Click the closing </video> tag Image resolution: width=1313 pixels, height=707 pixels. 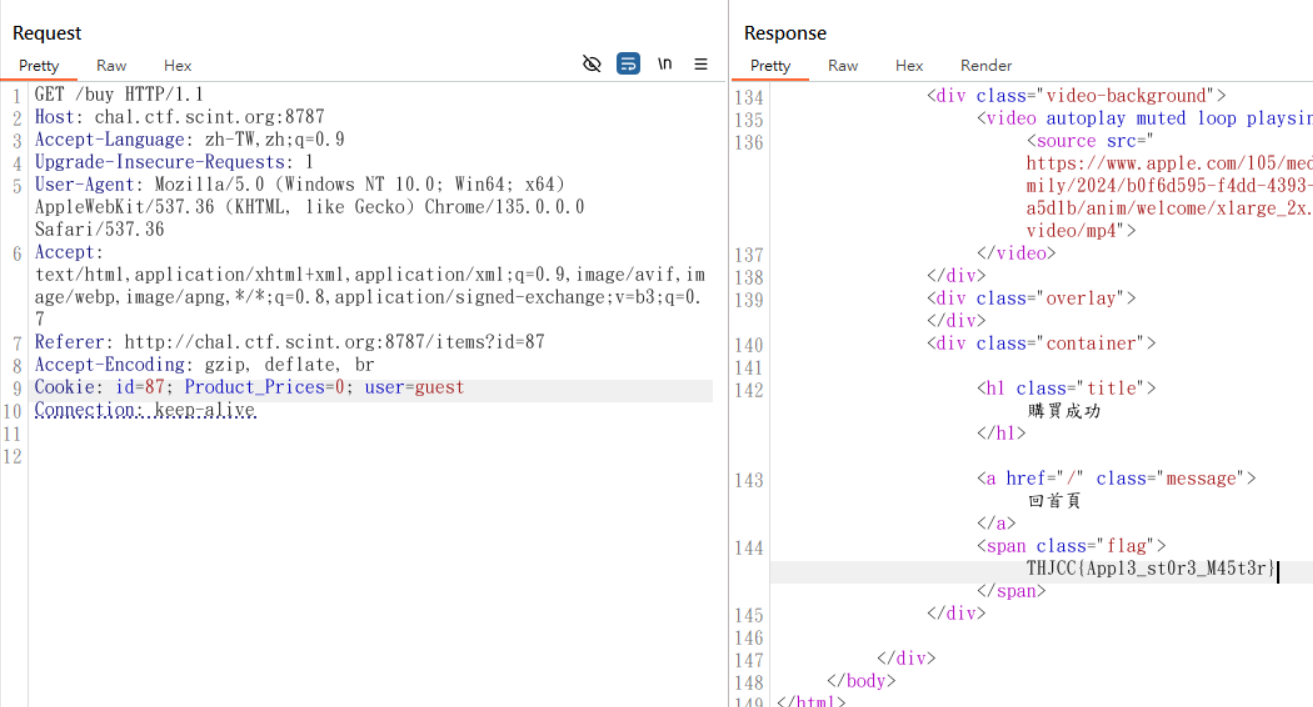1016,253
